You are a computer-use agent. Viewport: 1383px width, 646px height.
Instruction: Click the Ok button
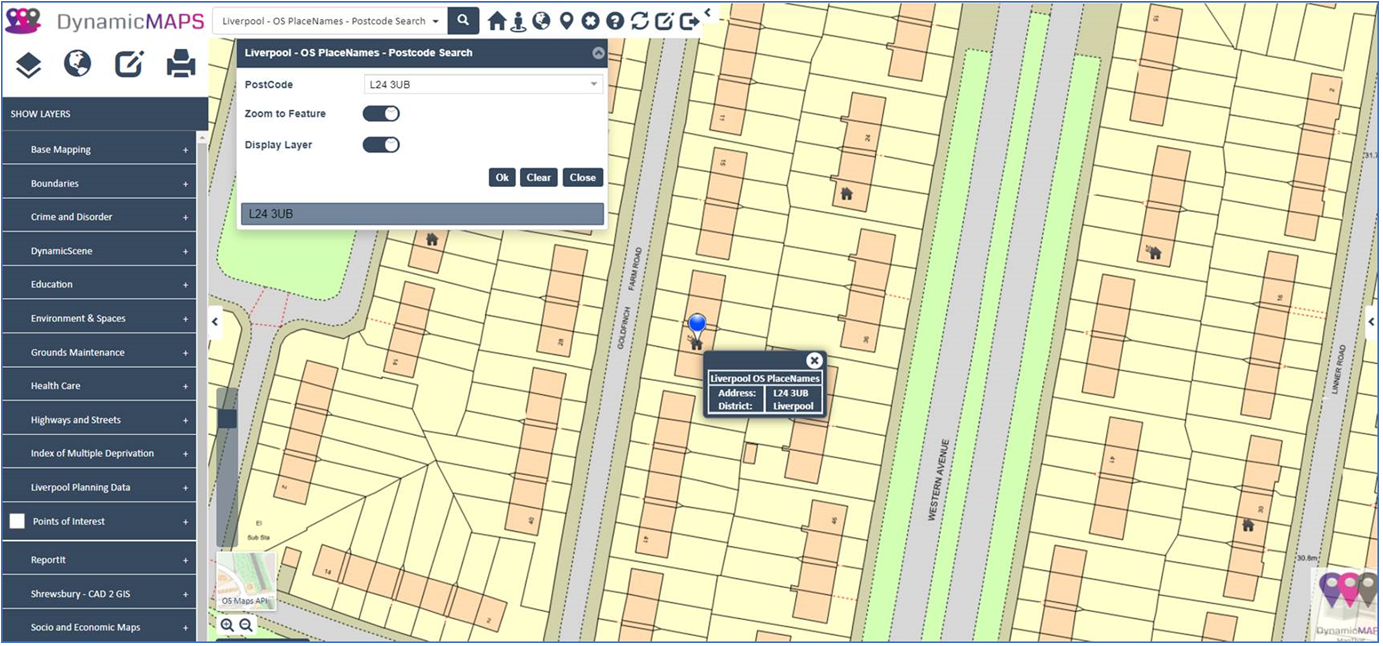502,177
